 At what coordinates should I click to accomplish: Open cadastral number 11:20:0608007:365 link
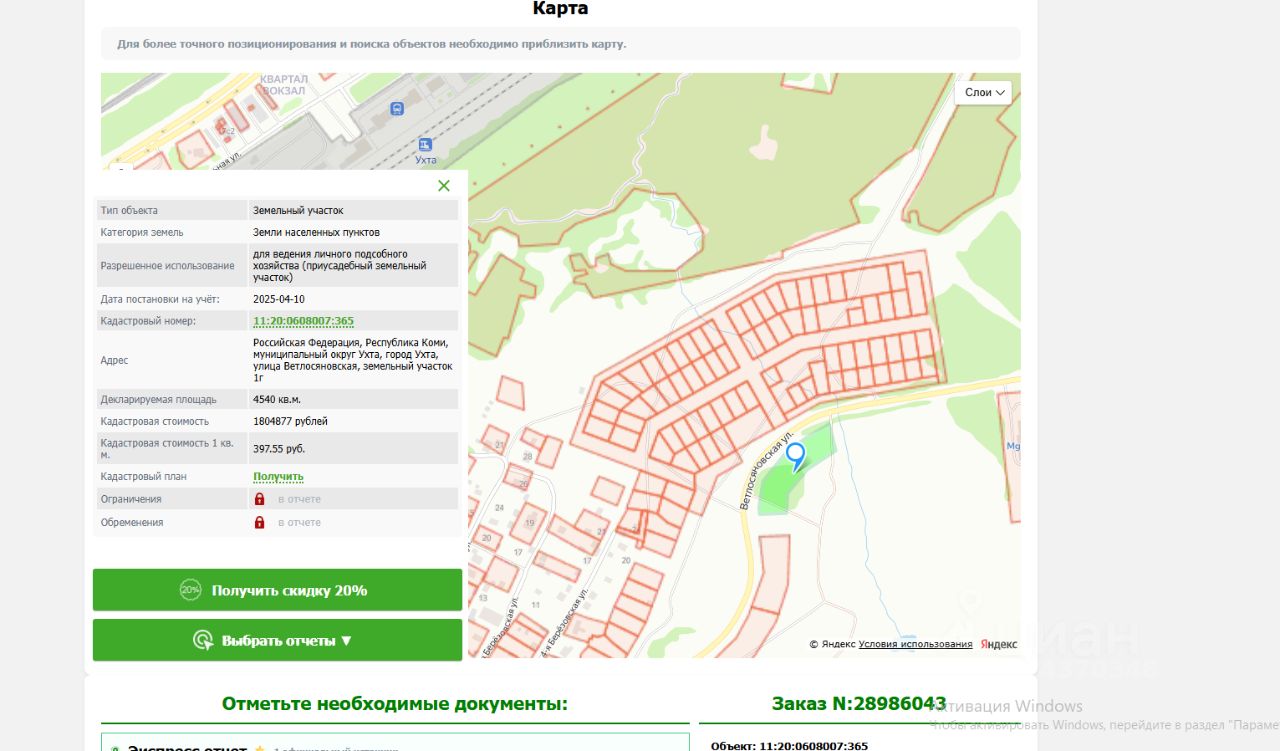click(303, 321)
